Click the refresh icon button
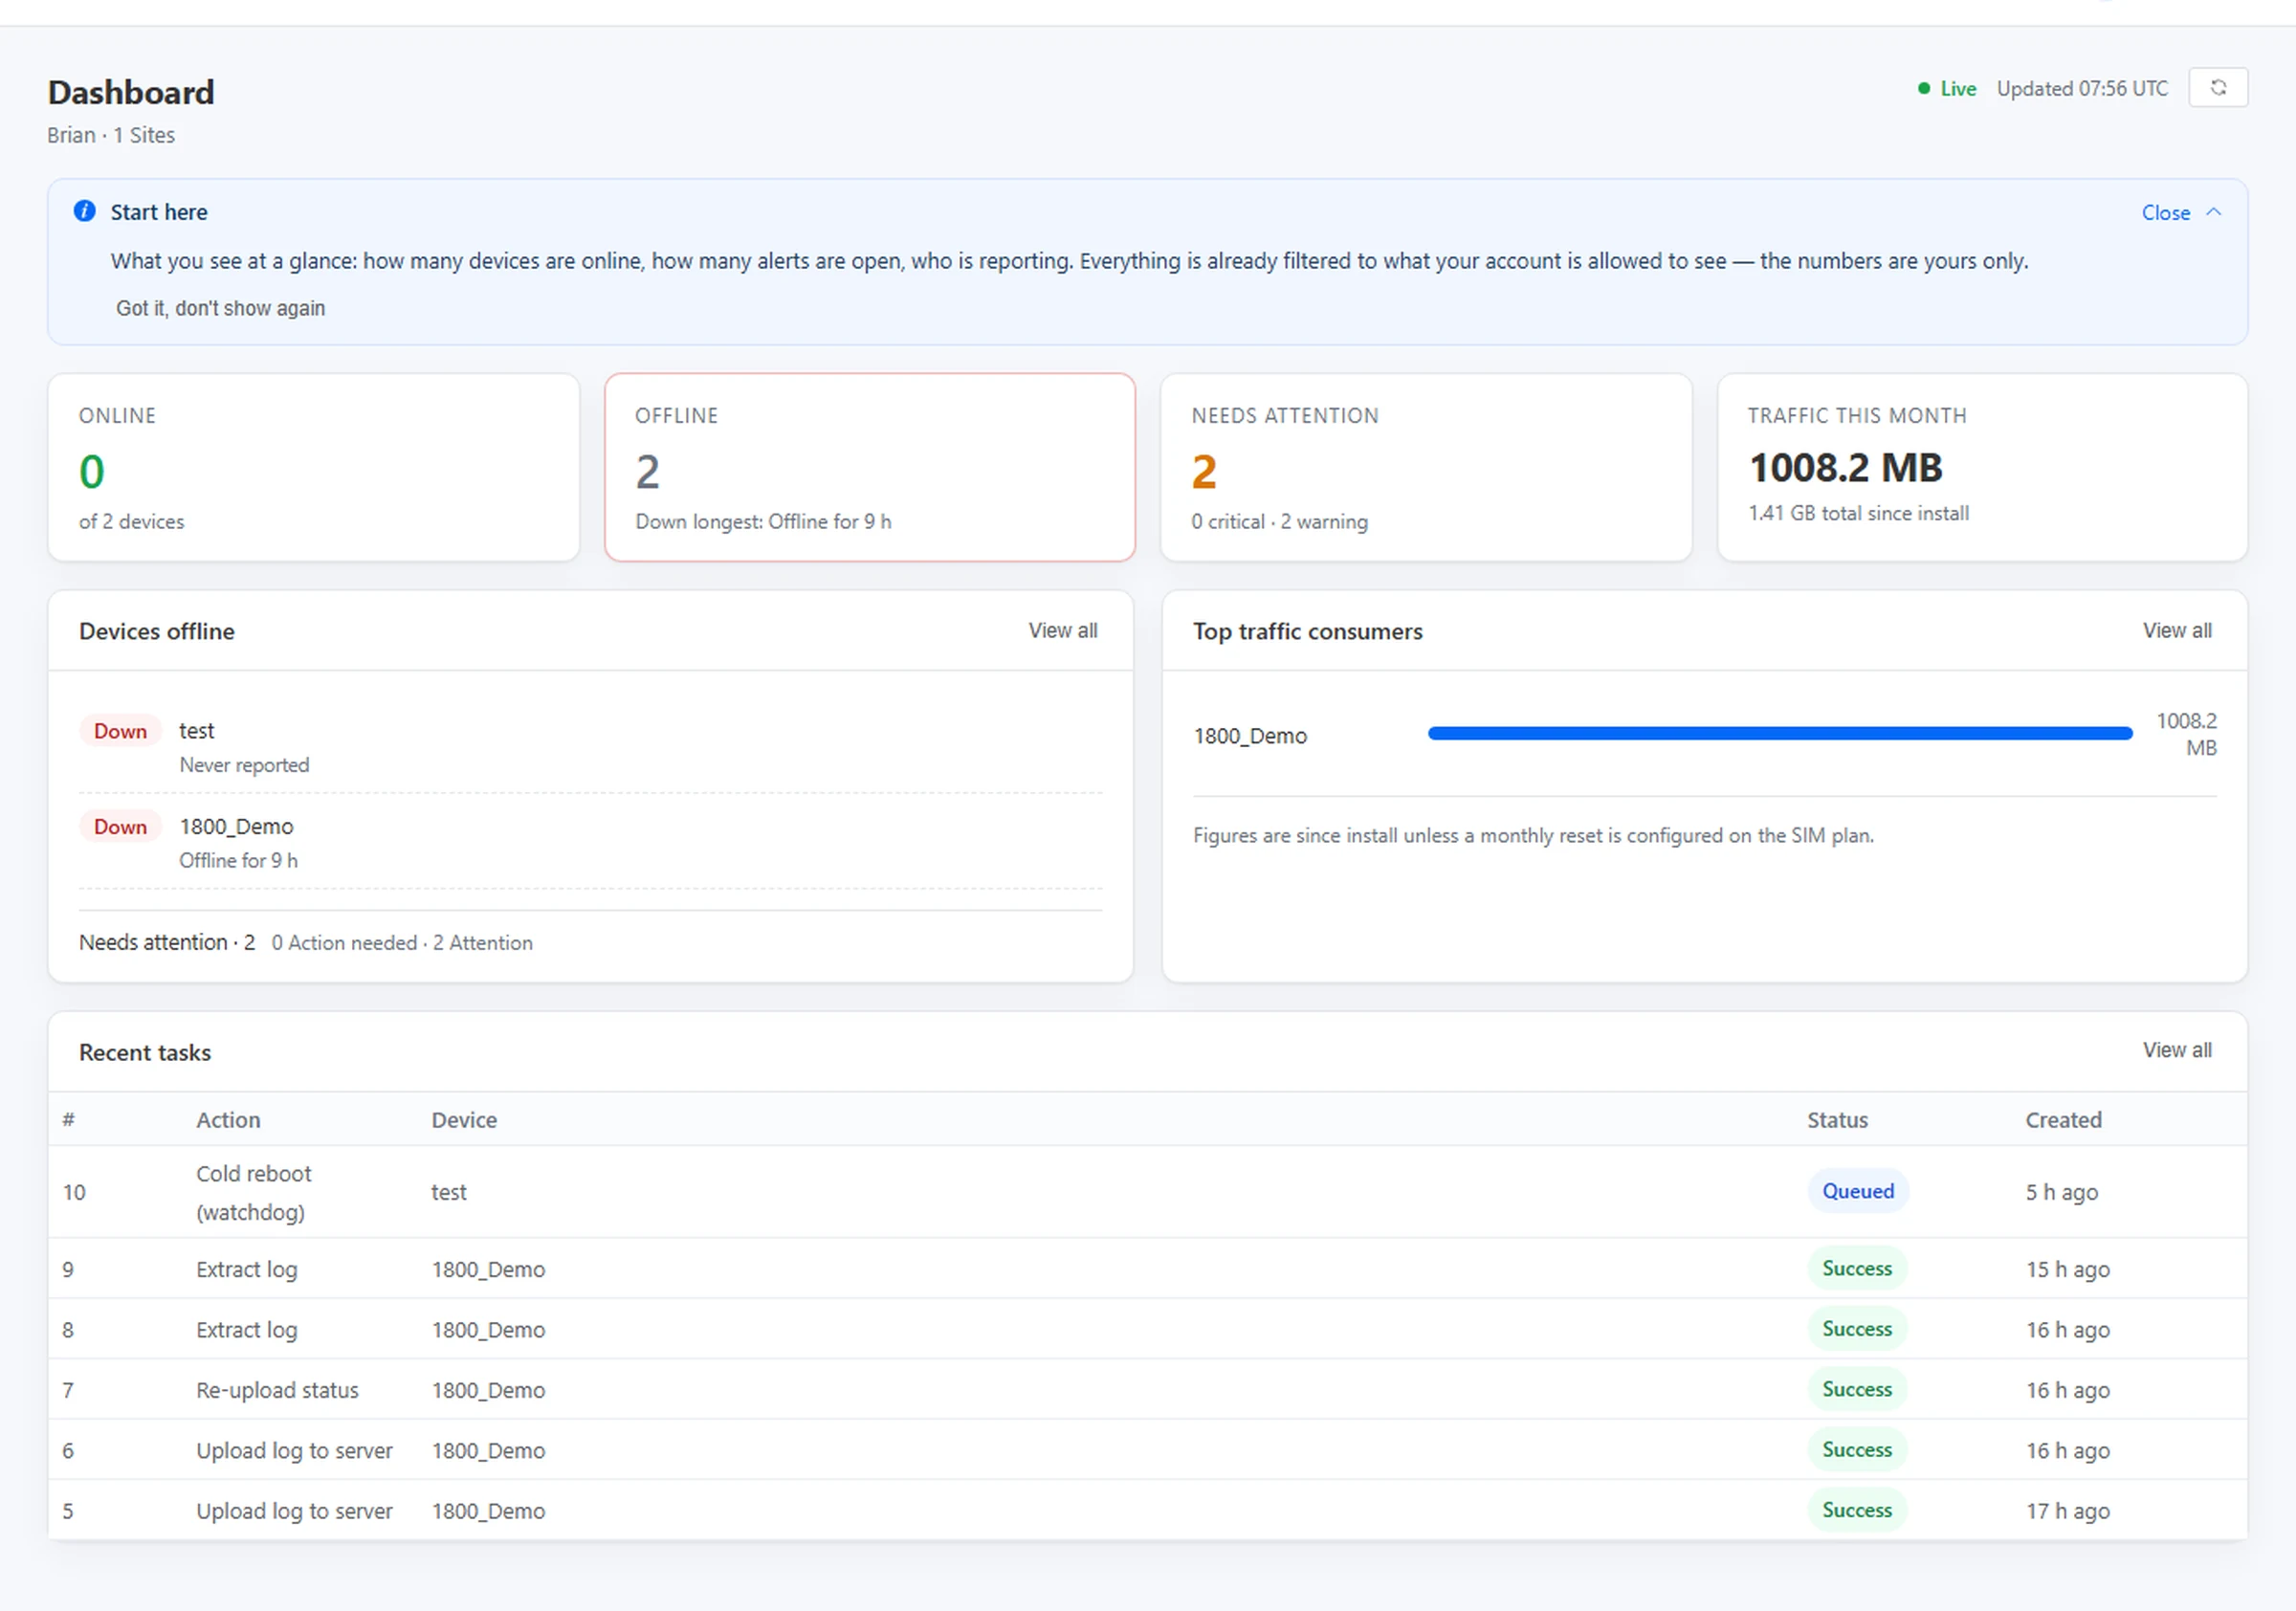Viewport: 2296px width, 1611px height. tap(2217, 88)
